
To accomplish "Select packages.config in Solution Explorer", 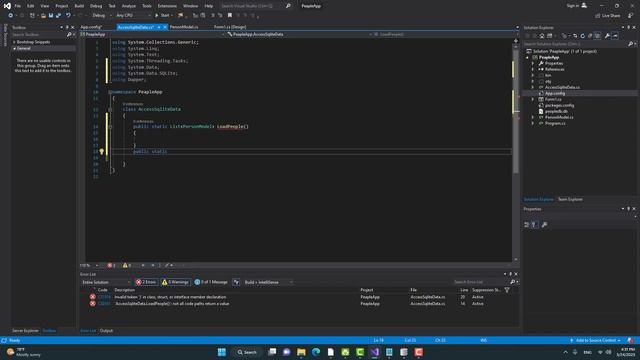I will (x=559, y=105).
